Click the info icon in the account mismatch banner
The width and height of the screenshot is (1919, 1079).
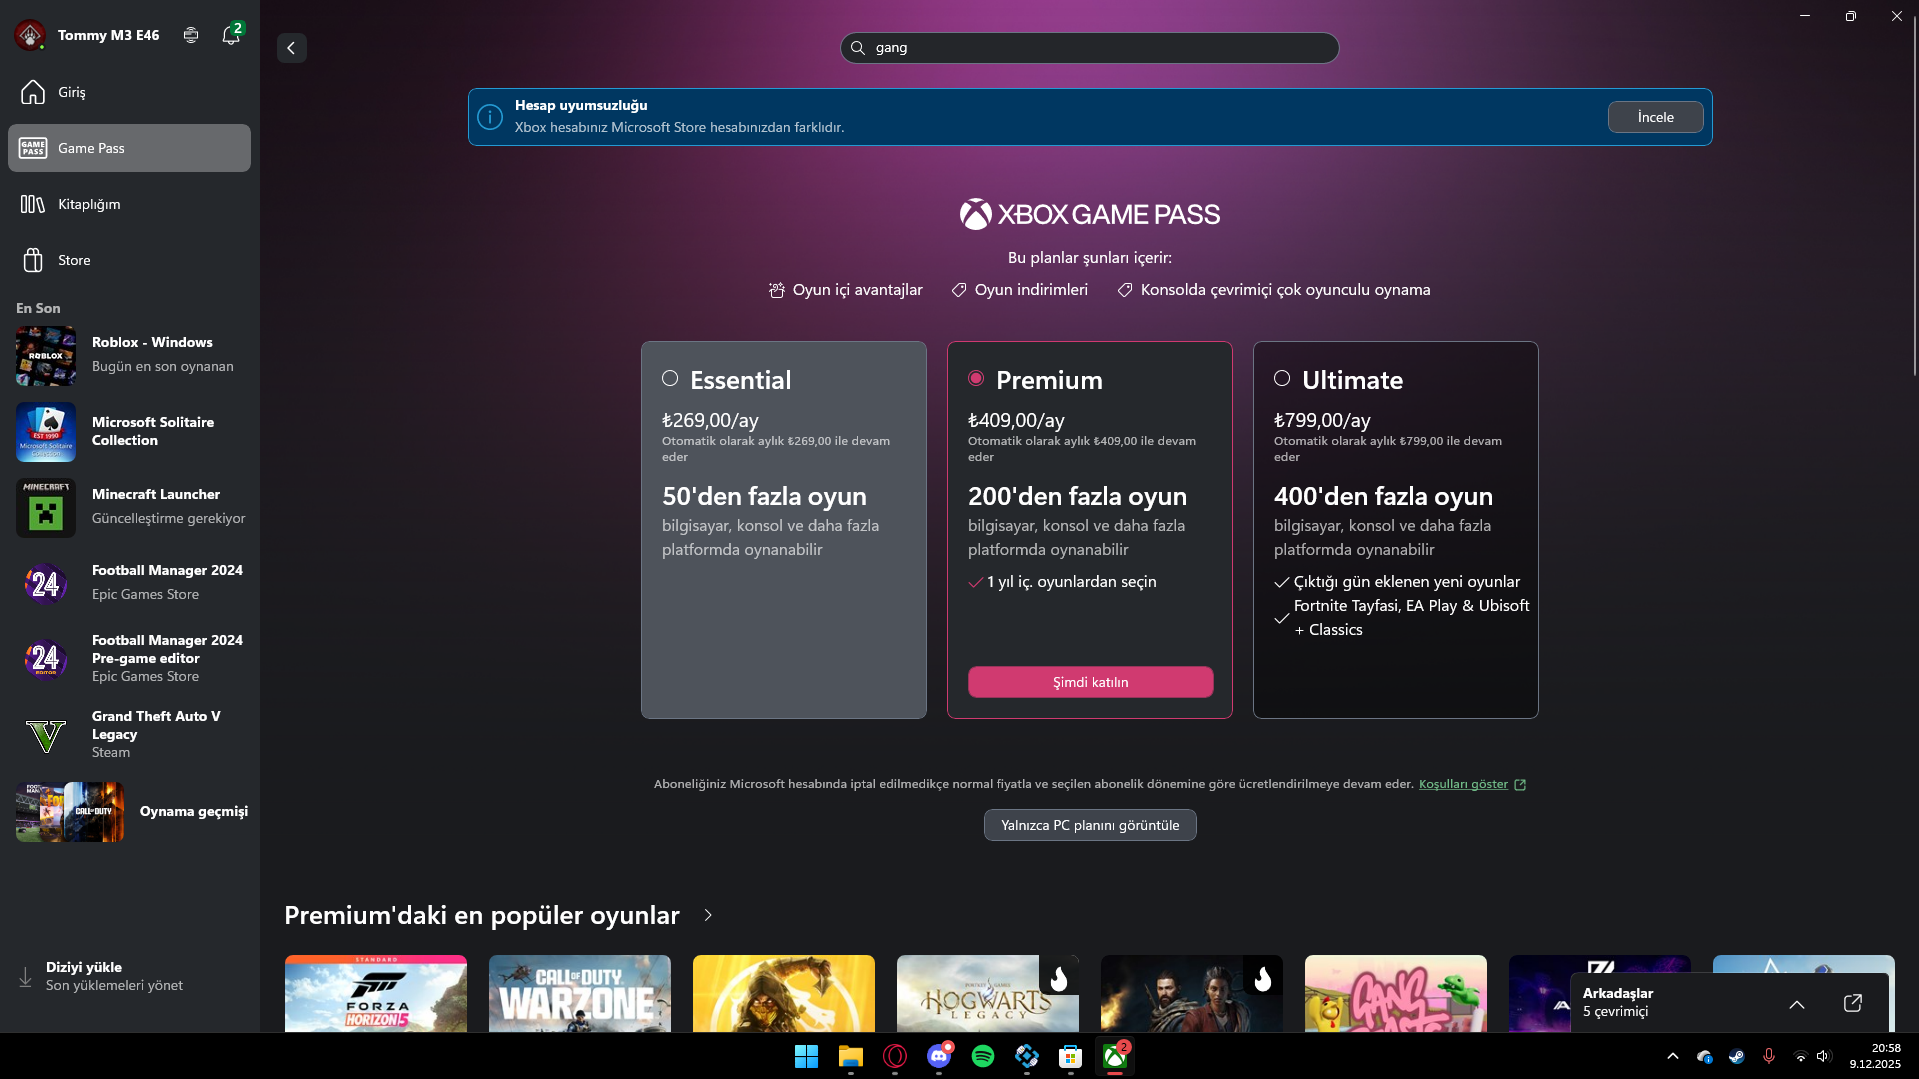(490, 117)
